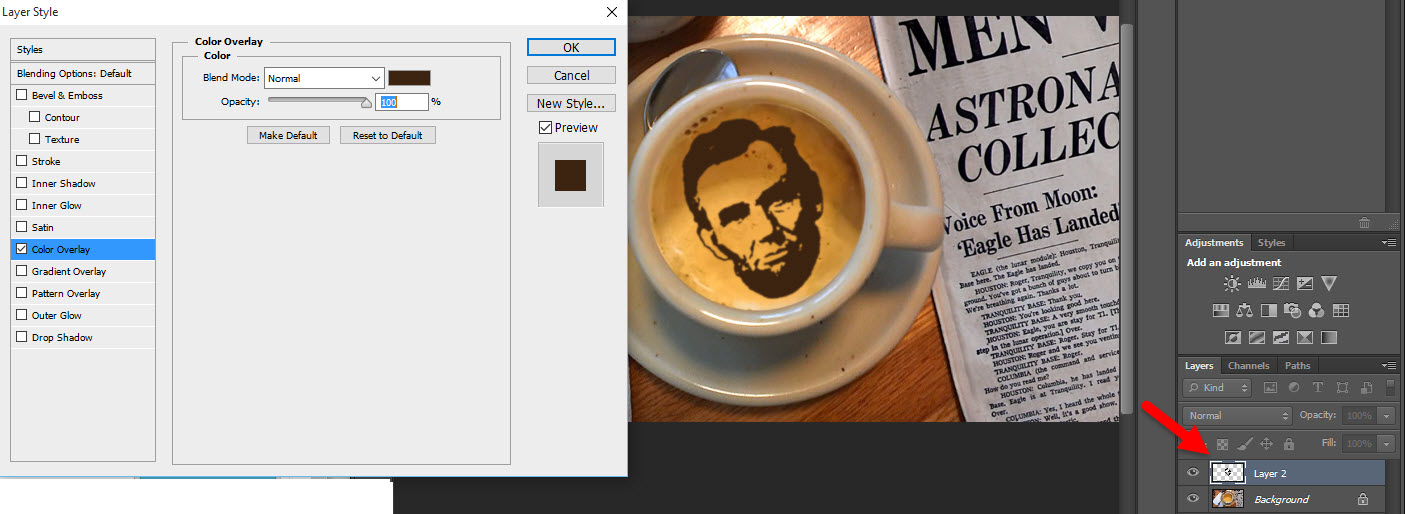Add a Channel Mixer adjustment
Image resolution: width=1405 pixels, height=514 pixels.
pos(1317,311)
